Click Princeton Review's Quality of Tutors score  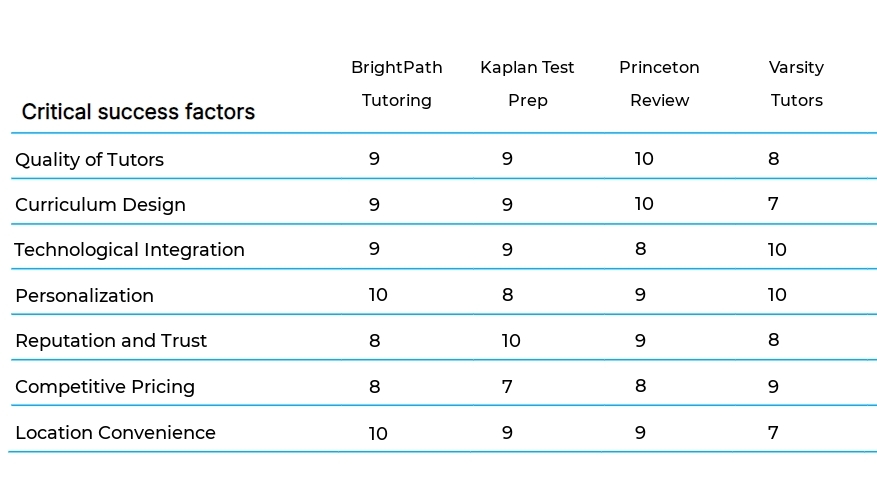(x=644, y=159)
